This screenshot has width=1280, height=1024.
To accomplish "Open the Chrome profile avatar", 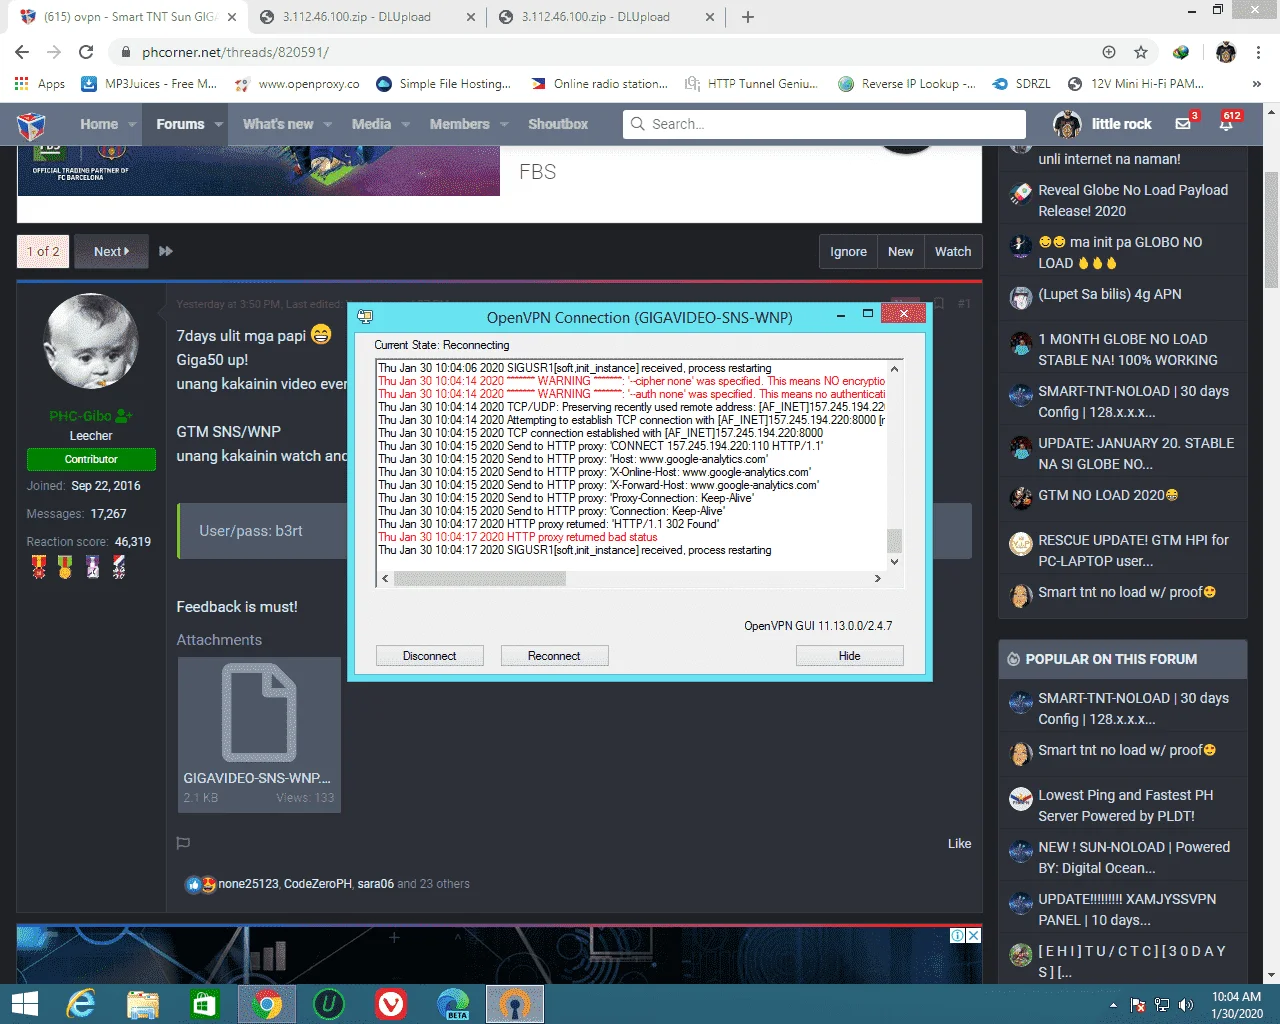I will click(x=1226, y=52).
